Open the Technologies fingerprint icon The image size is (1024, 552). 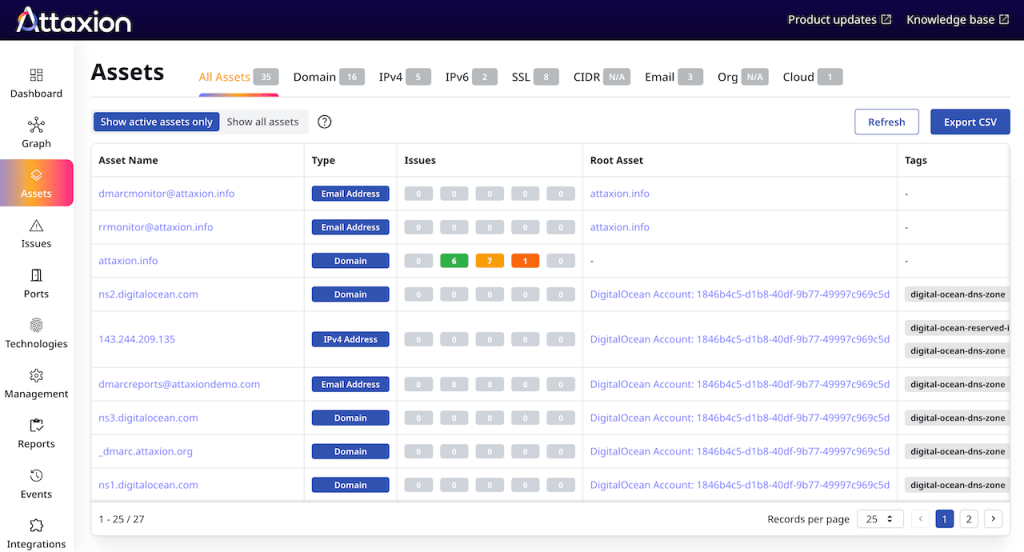[36, 325]
